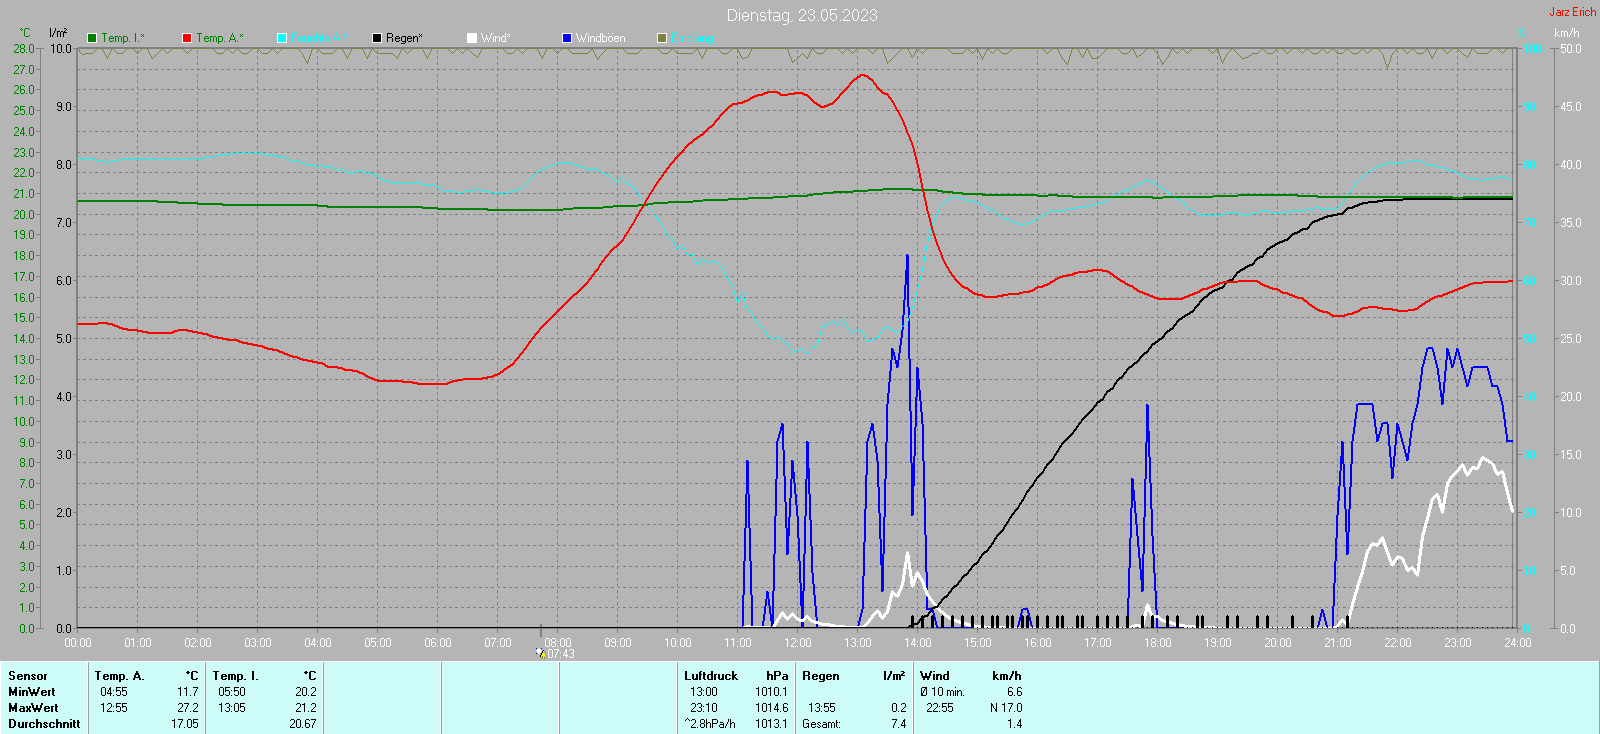This screenshot has height=734, width=1600.
Task: Click the 50.0 wind speed axis value
Action: point(1571,49)
